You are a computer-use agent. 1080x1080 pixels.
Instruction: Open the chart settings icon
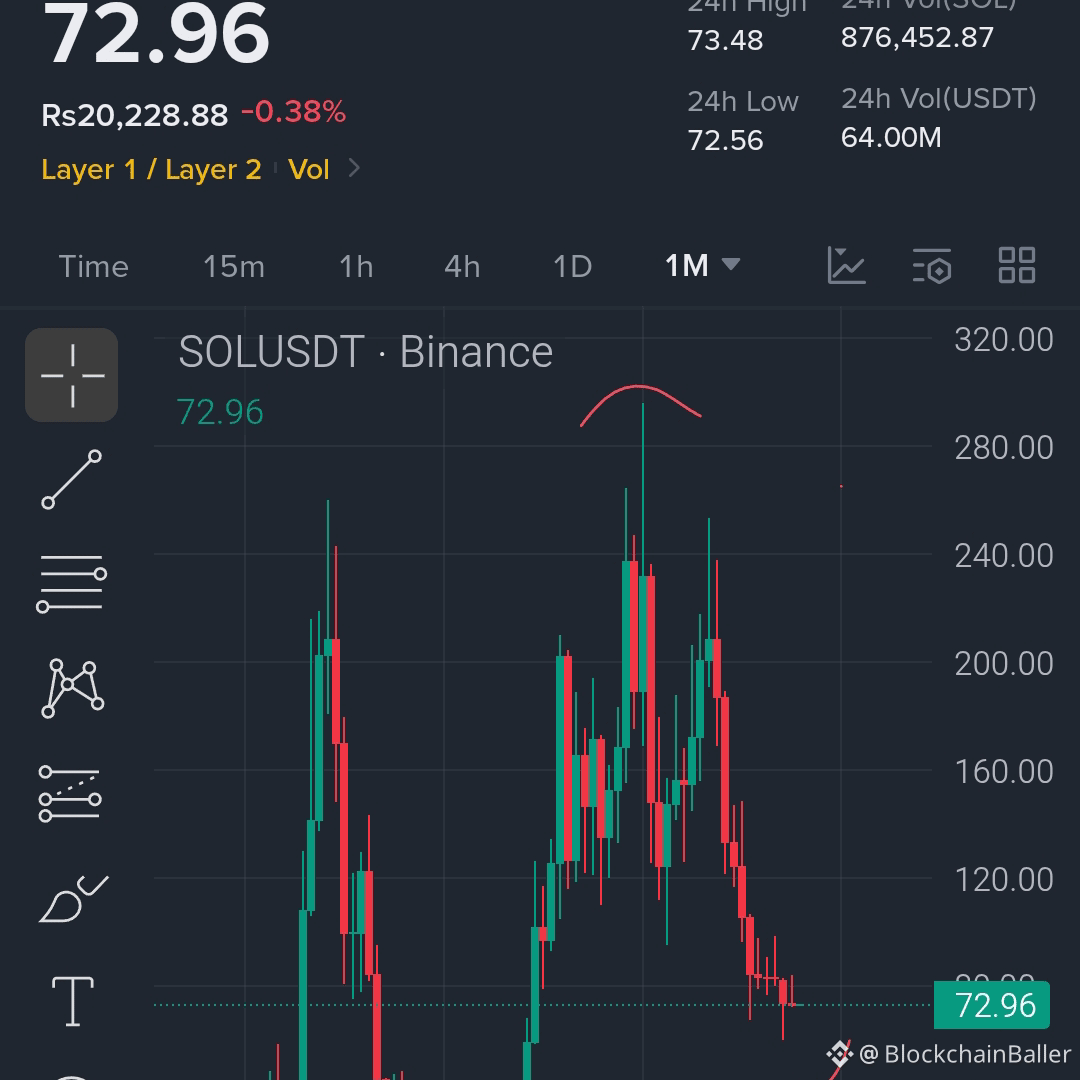[932, 265]
